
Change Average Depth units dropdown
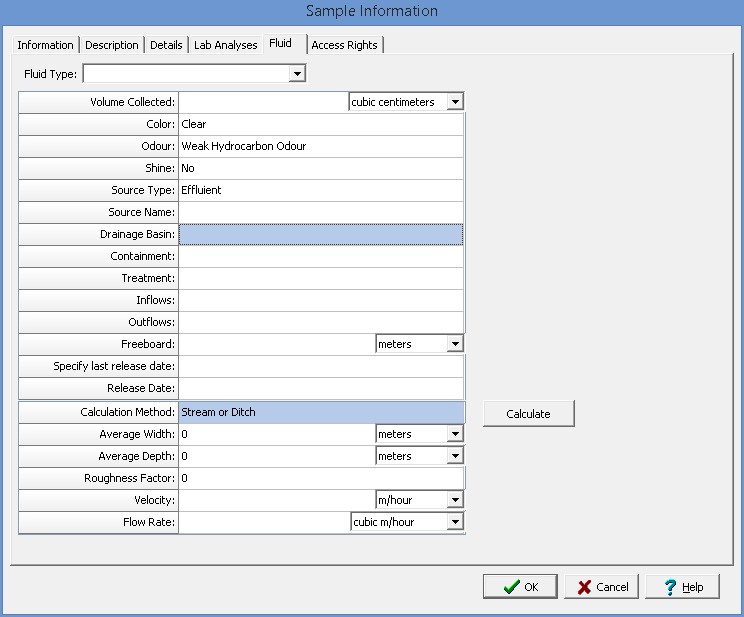coord(455,456)
